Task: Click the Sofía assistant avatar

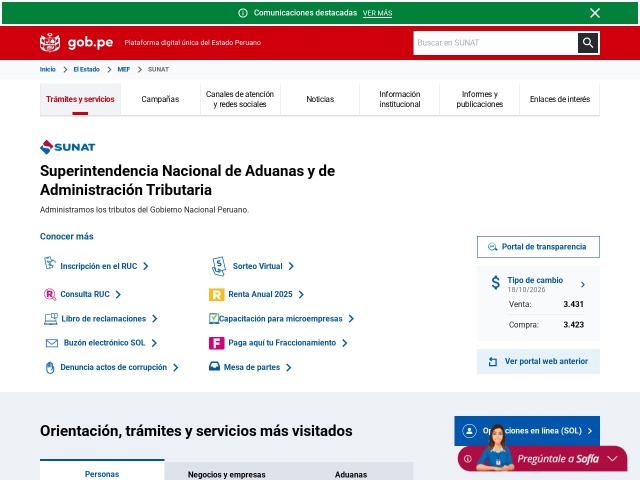Action: (x=496, y=448)
